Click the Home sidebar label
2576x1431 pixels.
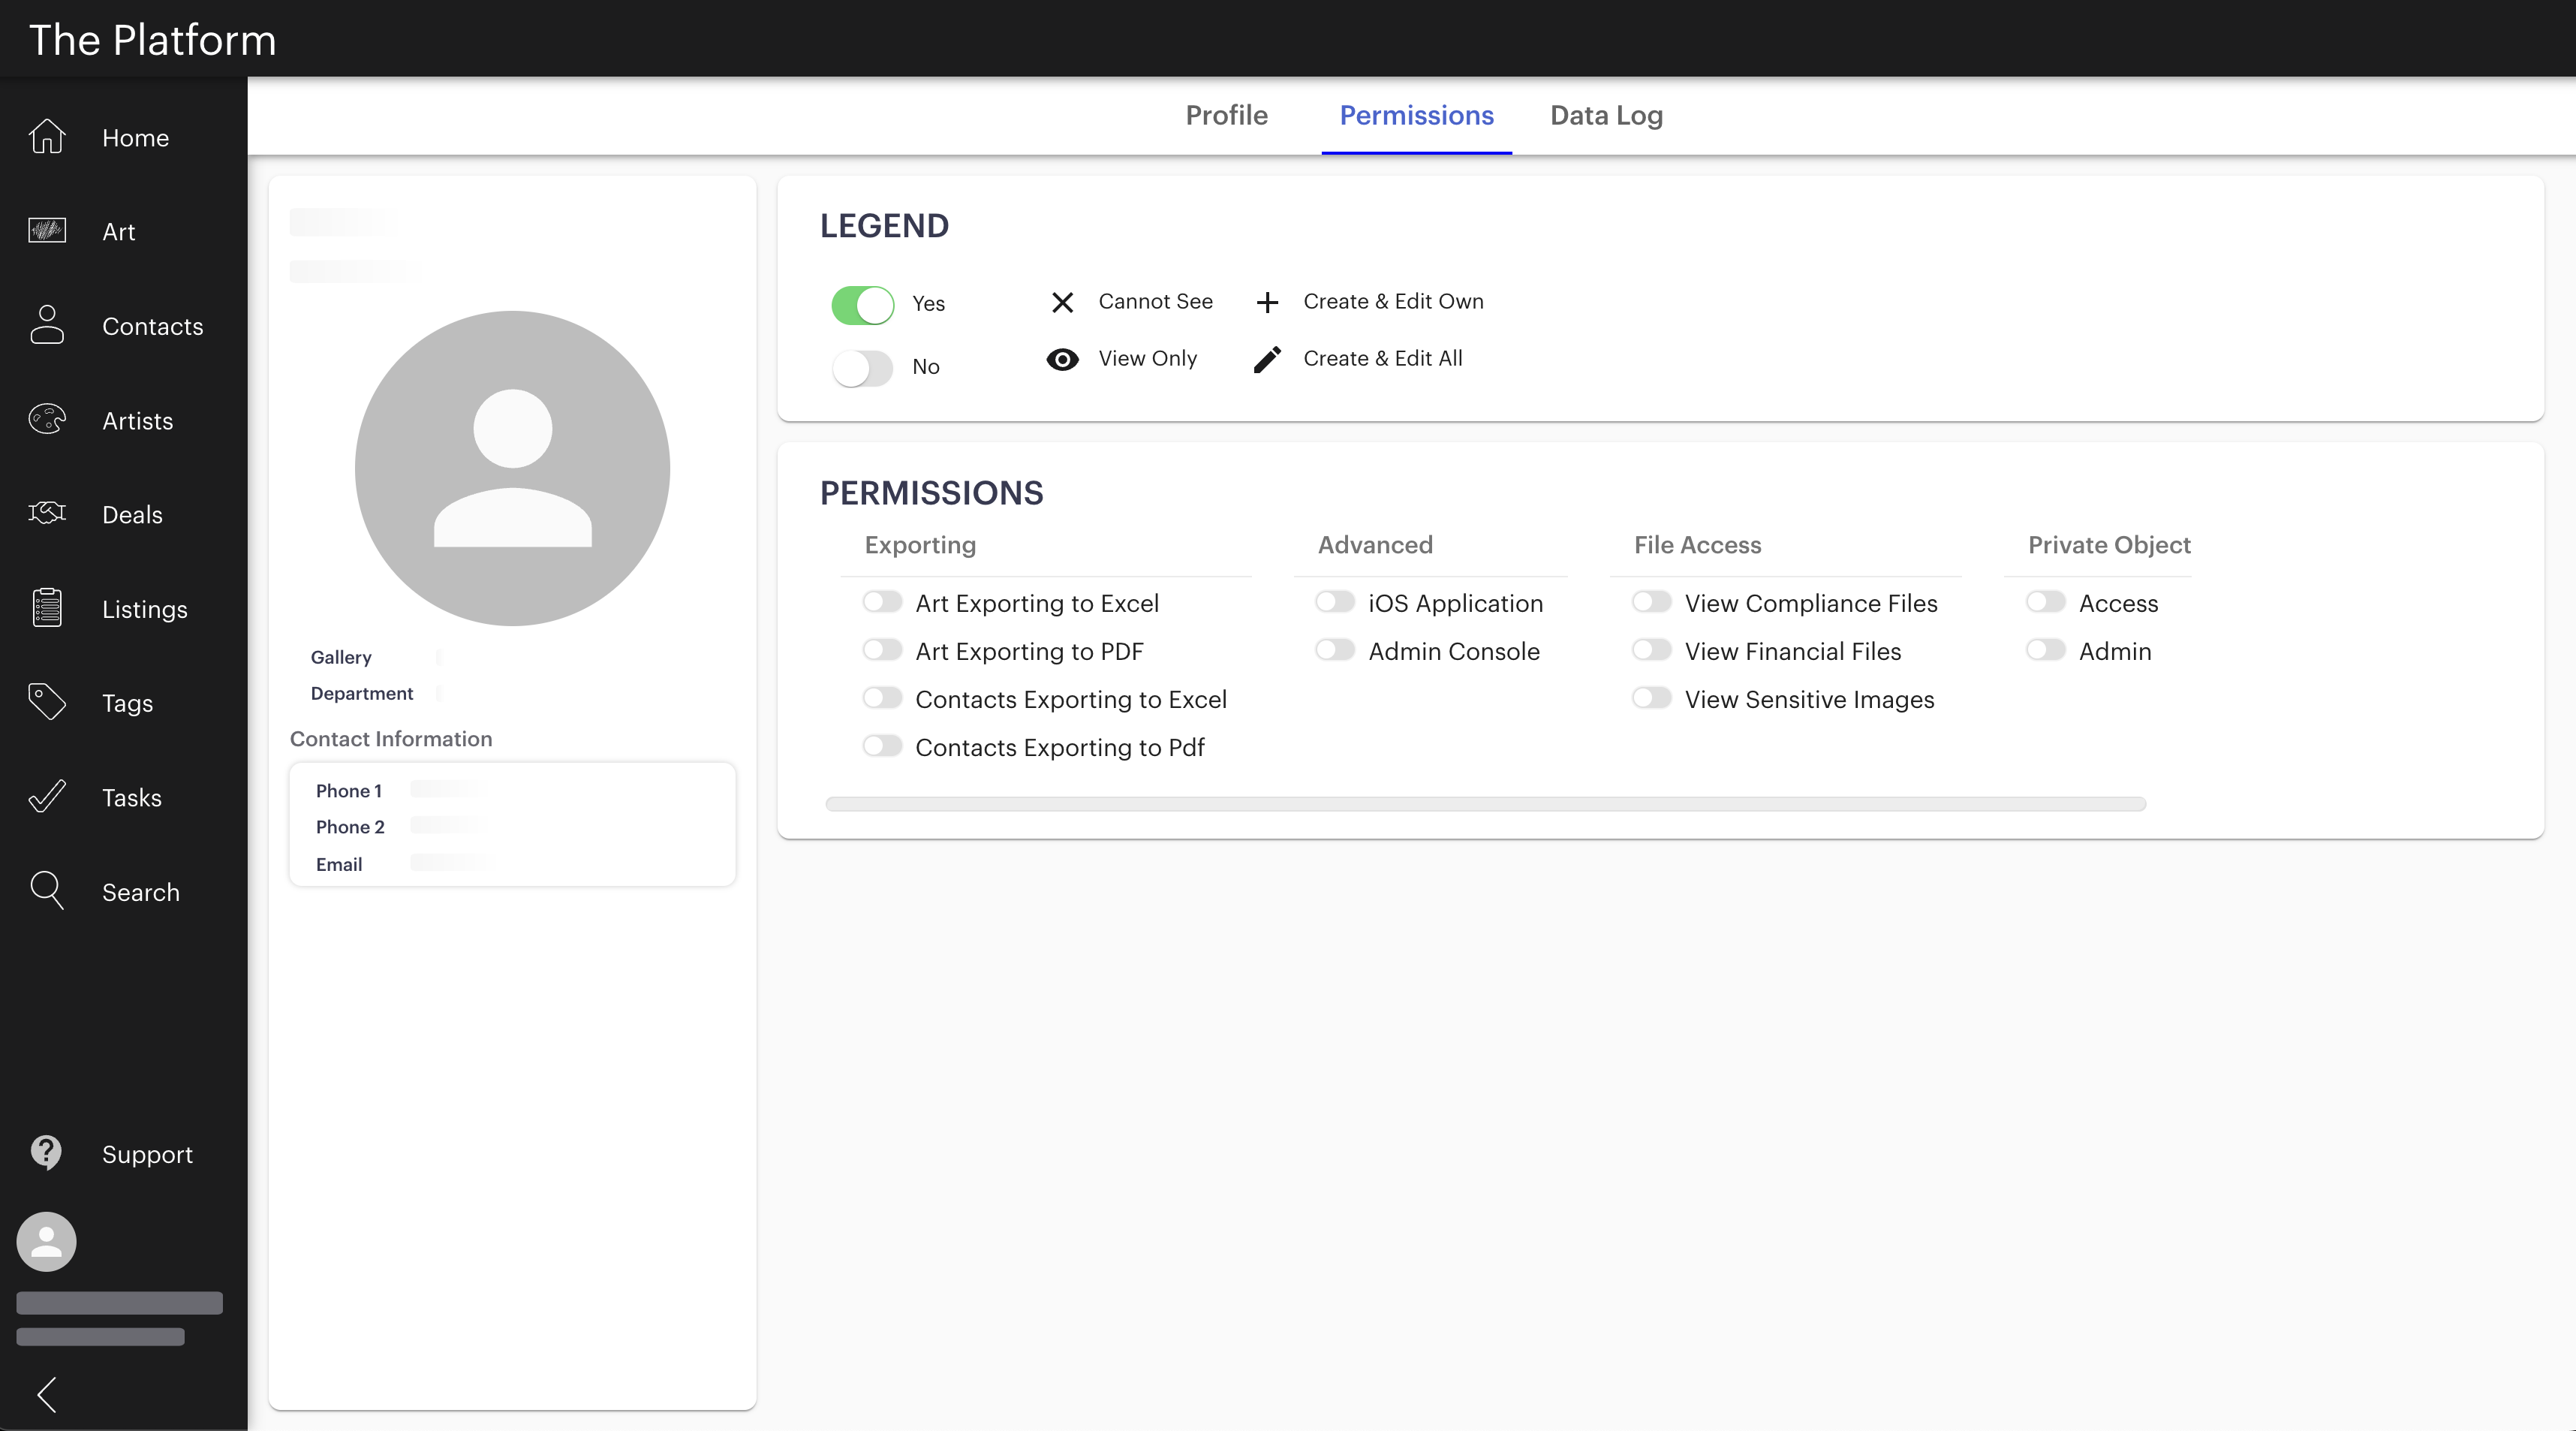136,138
